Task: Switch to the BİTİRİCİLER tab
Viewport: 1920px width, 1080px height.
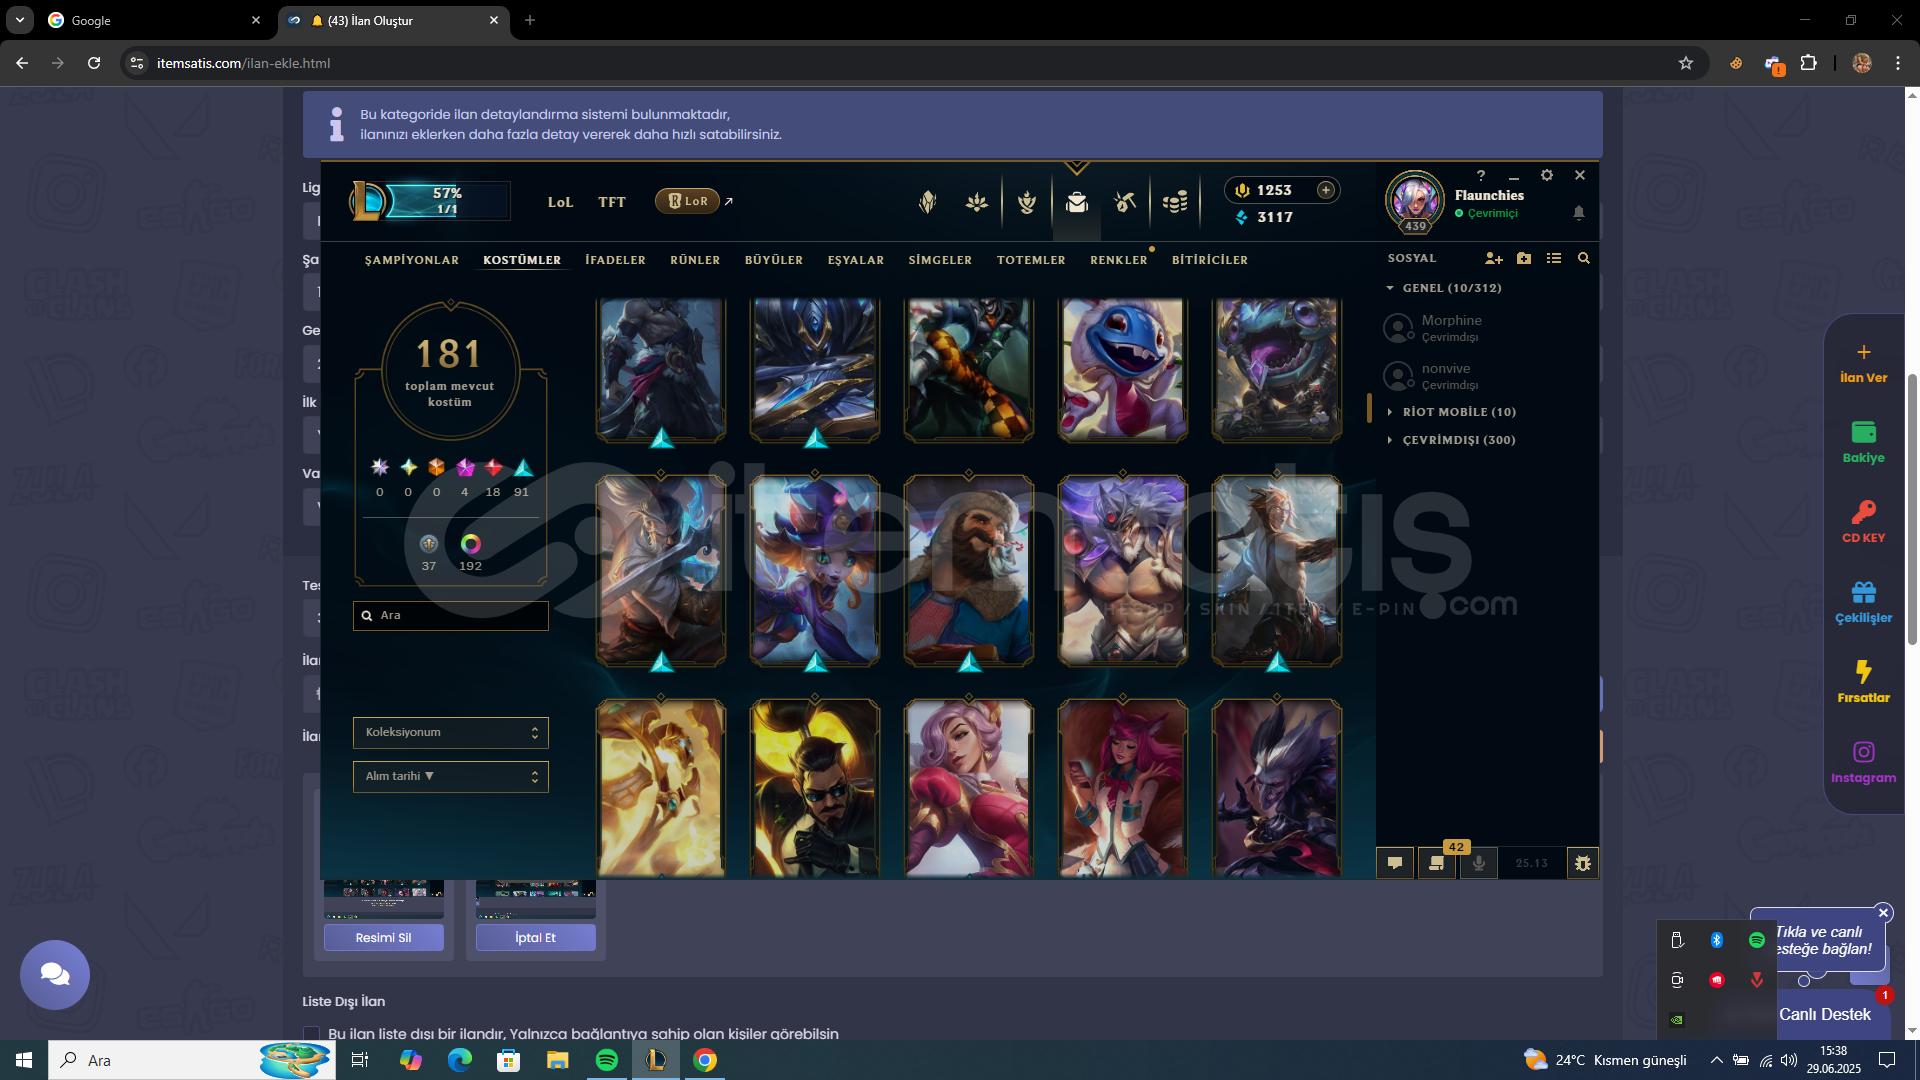Action: (x=1210, y=260)
